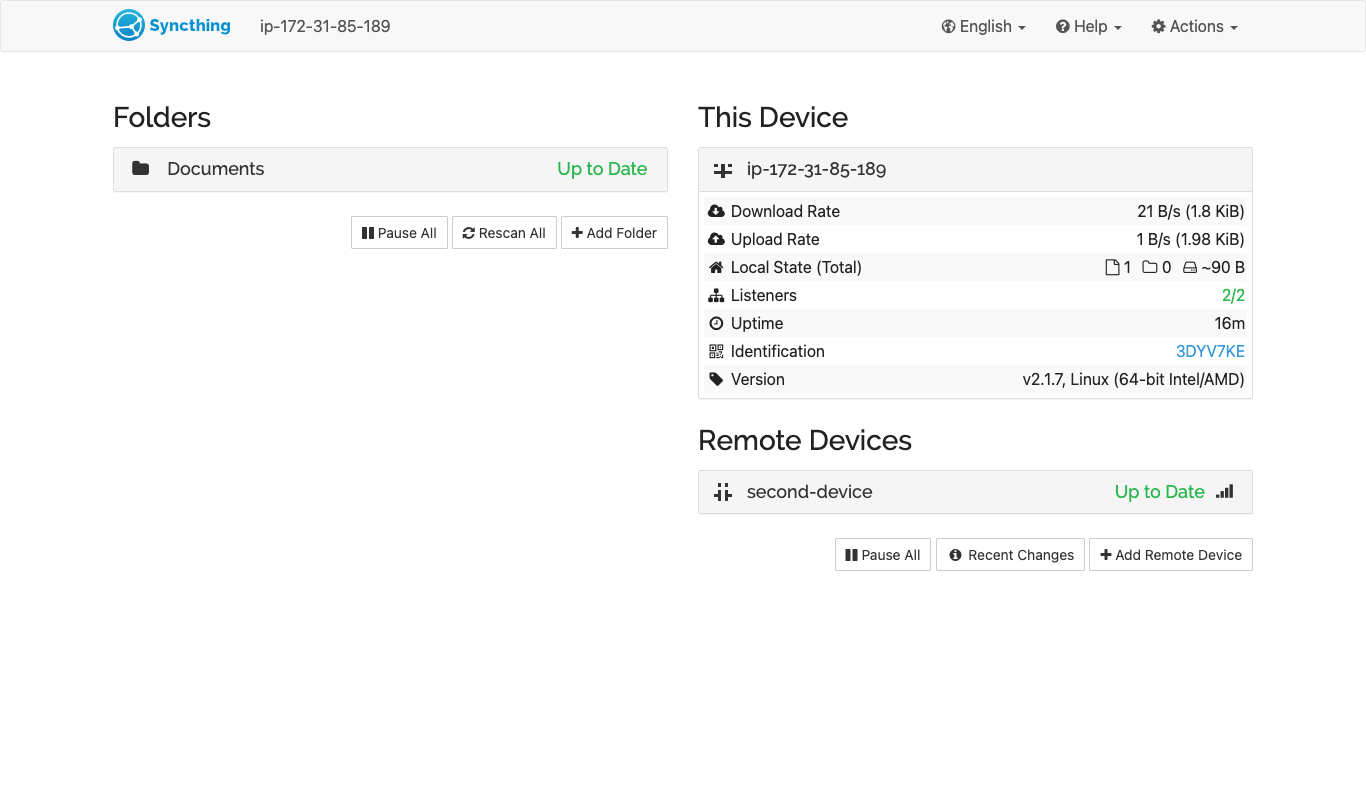Click the Local State home icon

pyautogui.click(x=716, y=267)
